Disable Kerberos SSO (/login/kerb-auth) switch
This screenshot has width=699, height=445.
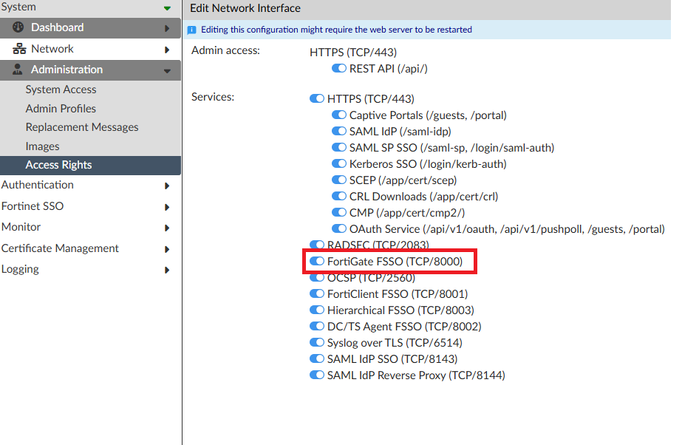point(339,164)
